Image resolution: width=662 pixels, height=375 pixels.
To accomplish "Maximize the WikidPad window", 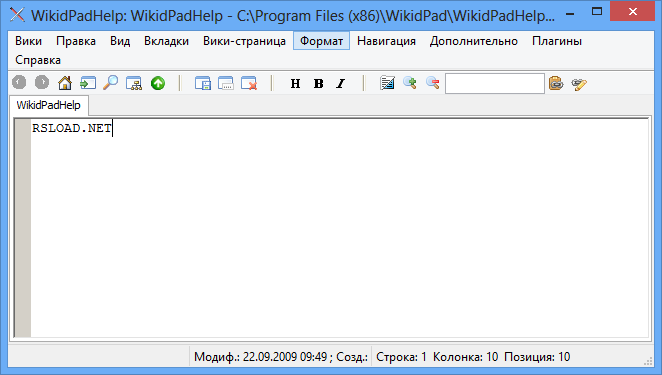I will click(x=597, y=12).
